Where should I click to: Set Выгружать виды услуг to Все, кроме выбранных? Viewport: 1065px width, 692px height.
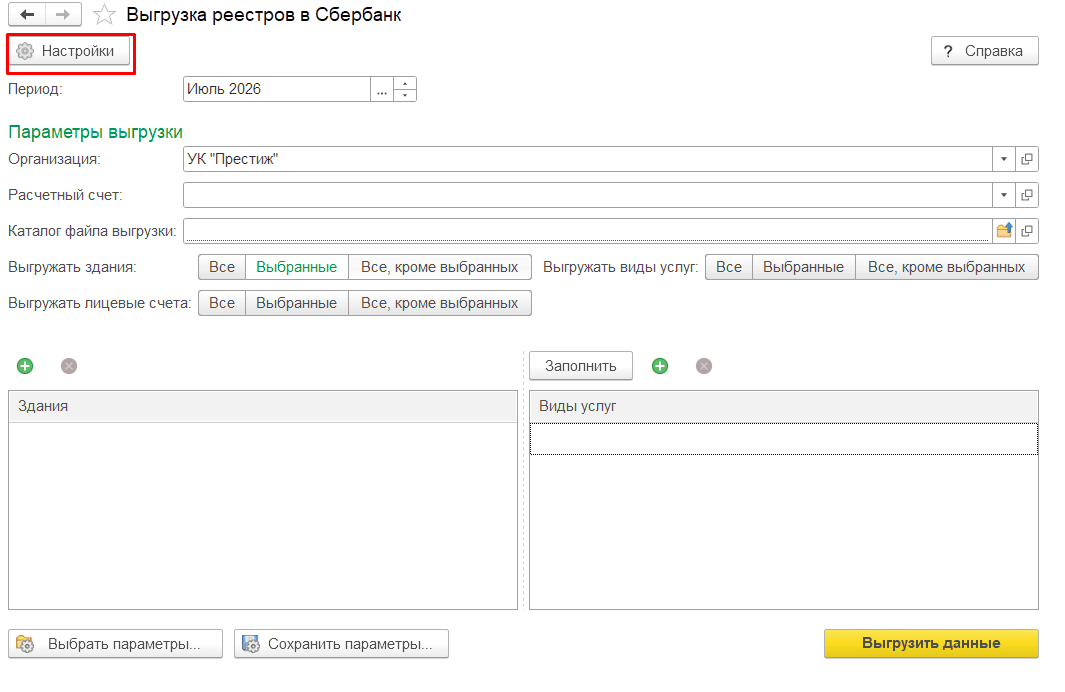(x=946, y=267)
